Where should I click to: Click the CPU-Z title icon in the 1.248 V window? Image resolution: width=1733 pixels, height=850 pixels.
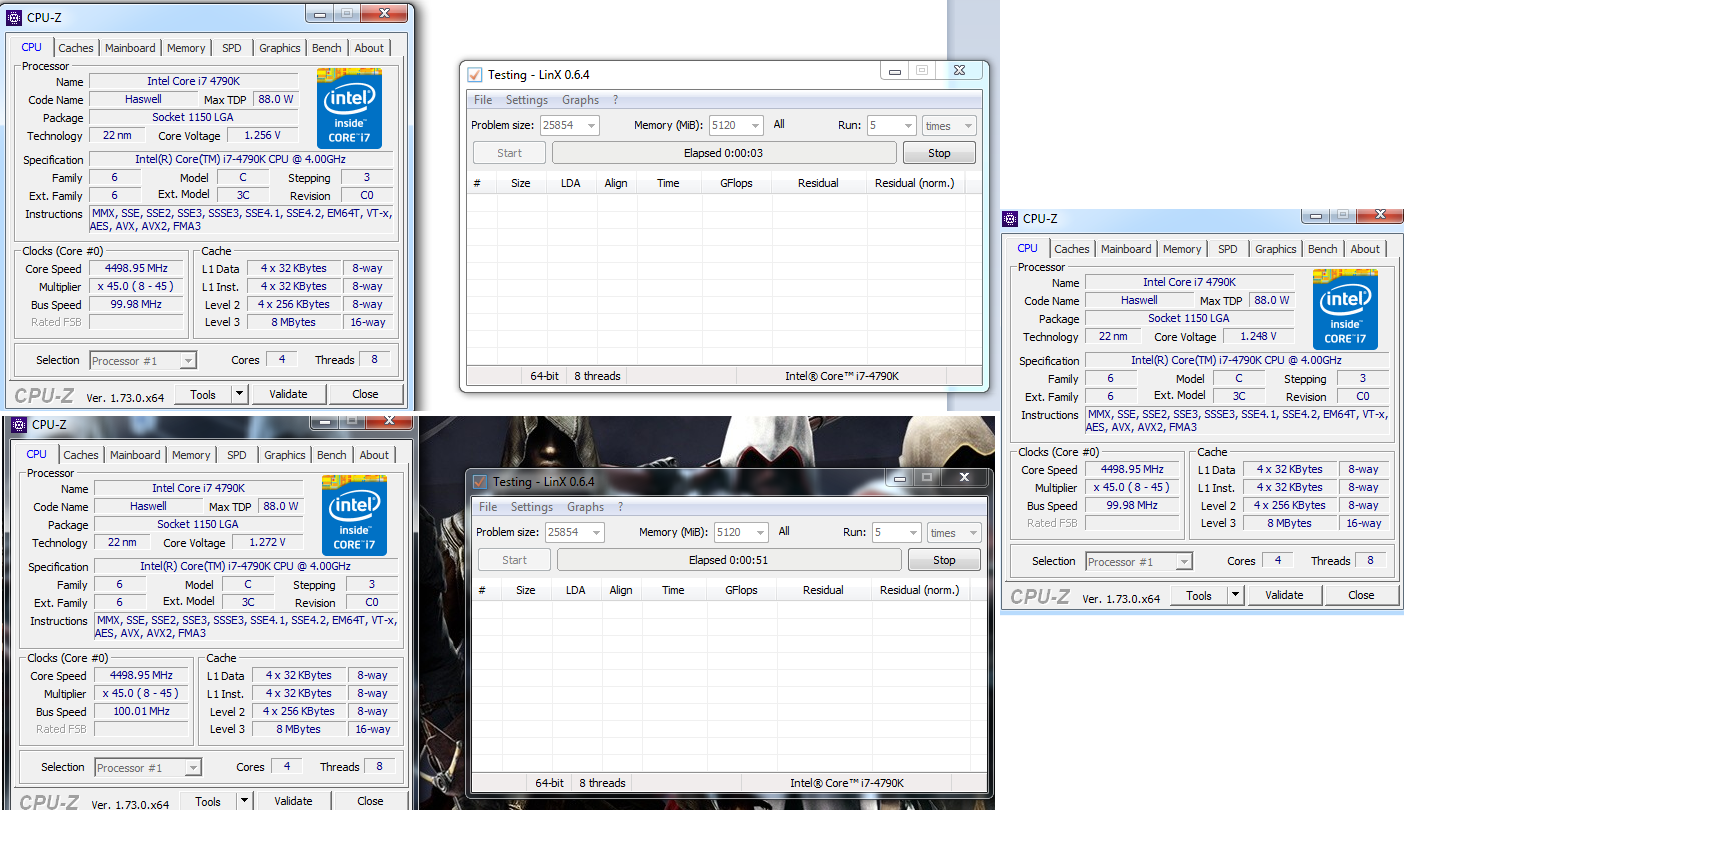pos(1010,218)
